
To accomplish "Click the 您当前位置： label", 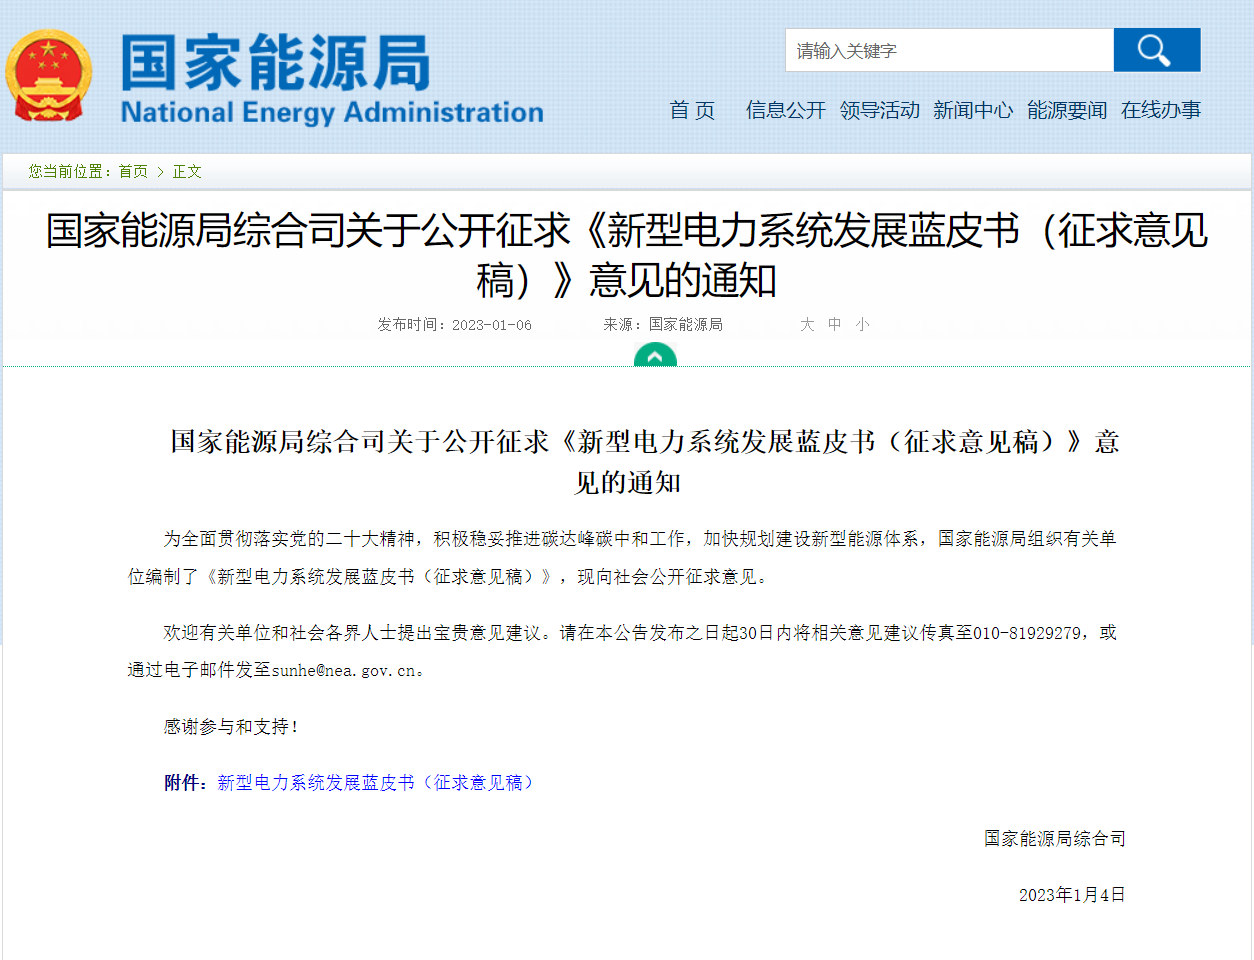I will pyautogui.click(x=73, y=172).
